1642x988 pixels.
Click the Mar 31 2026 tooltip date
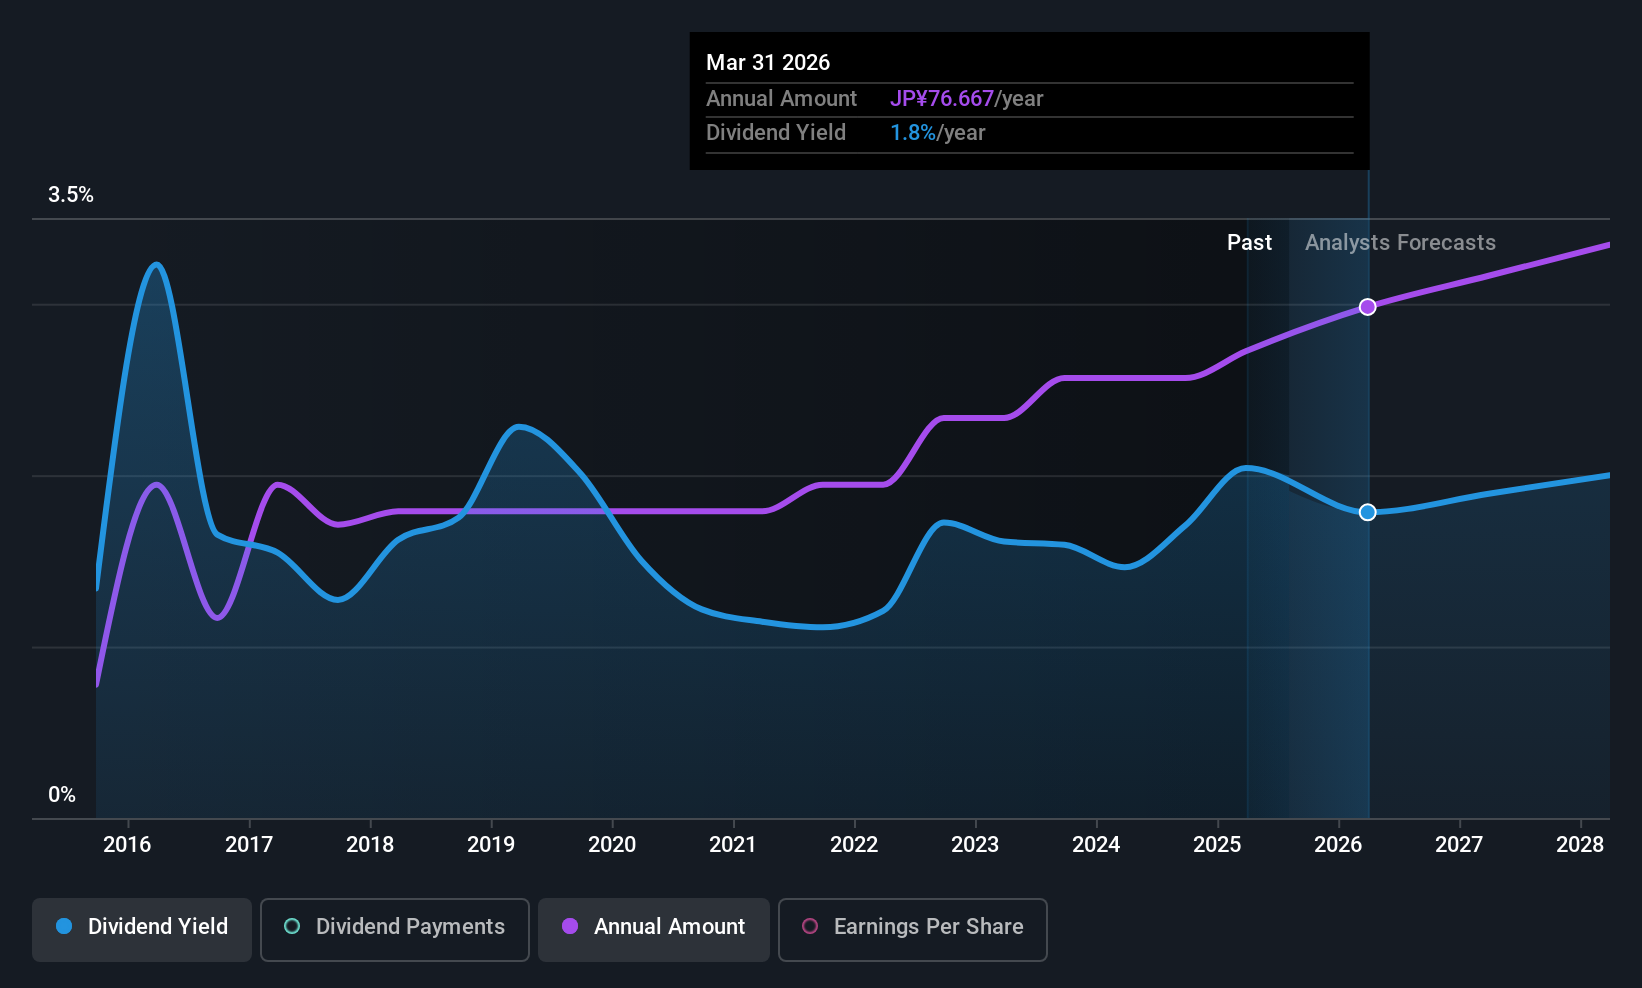point(768,62)
